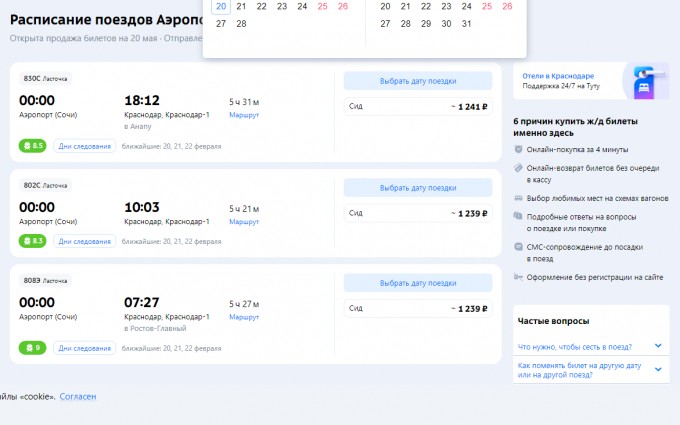This screenshot has height=425, width=680.
Task: Open the Маршрут link for the 5 ч 21 м train
Action: pyautogui.click(x=243, y=221)
